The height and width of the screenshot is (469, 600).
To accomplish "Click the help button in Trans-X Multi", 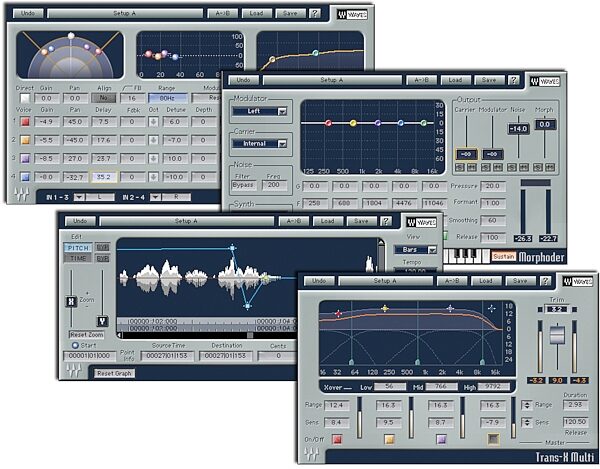I will (545, 281).
